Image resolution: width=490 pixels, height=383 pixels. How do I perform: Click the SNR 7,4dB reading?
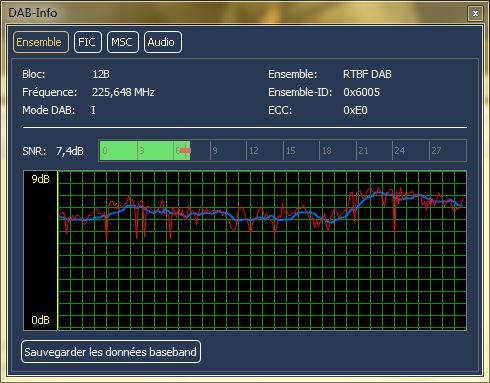(70, 151)
